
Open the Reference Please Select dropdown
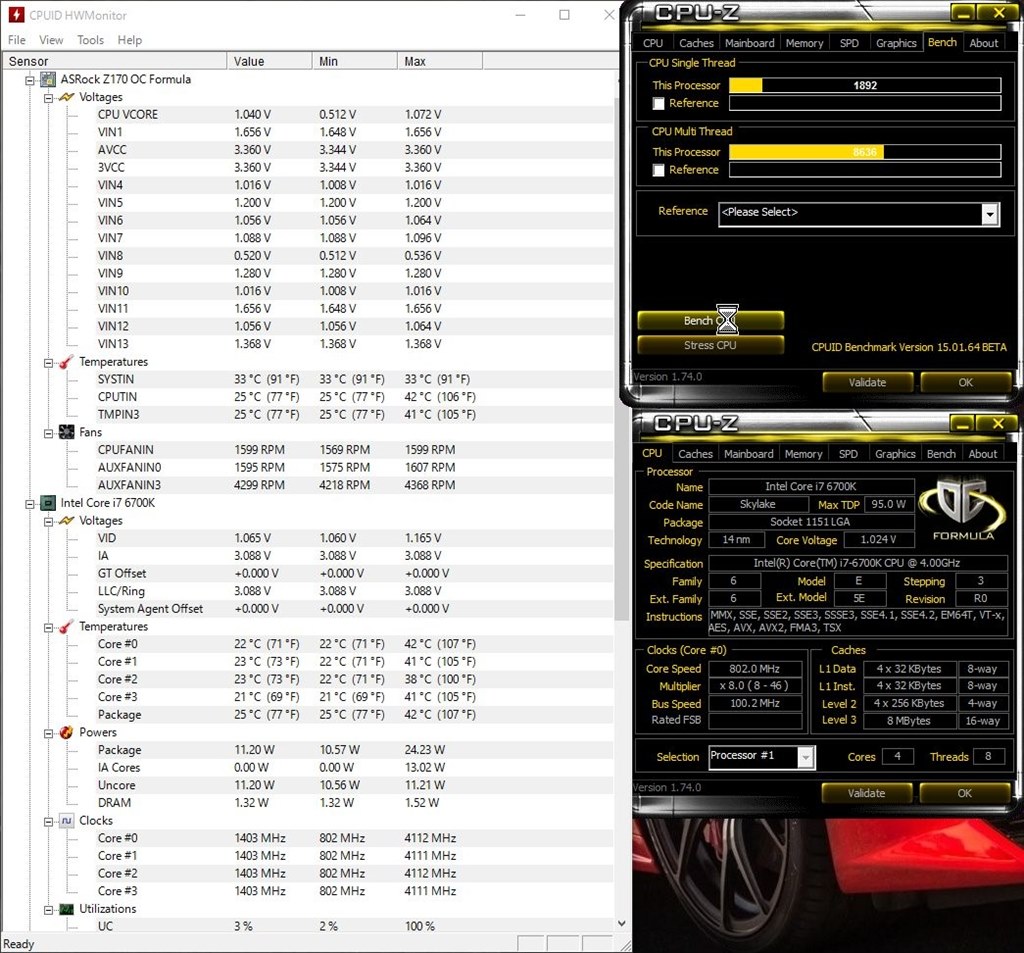click(991, 214)
